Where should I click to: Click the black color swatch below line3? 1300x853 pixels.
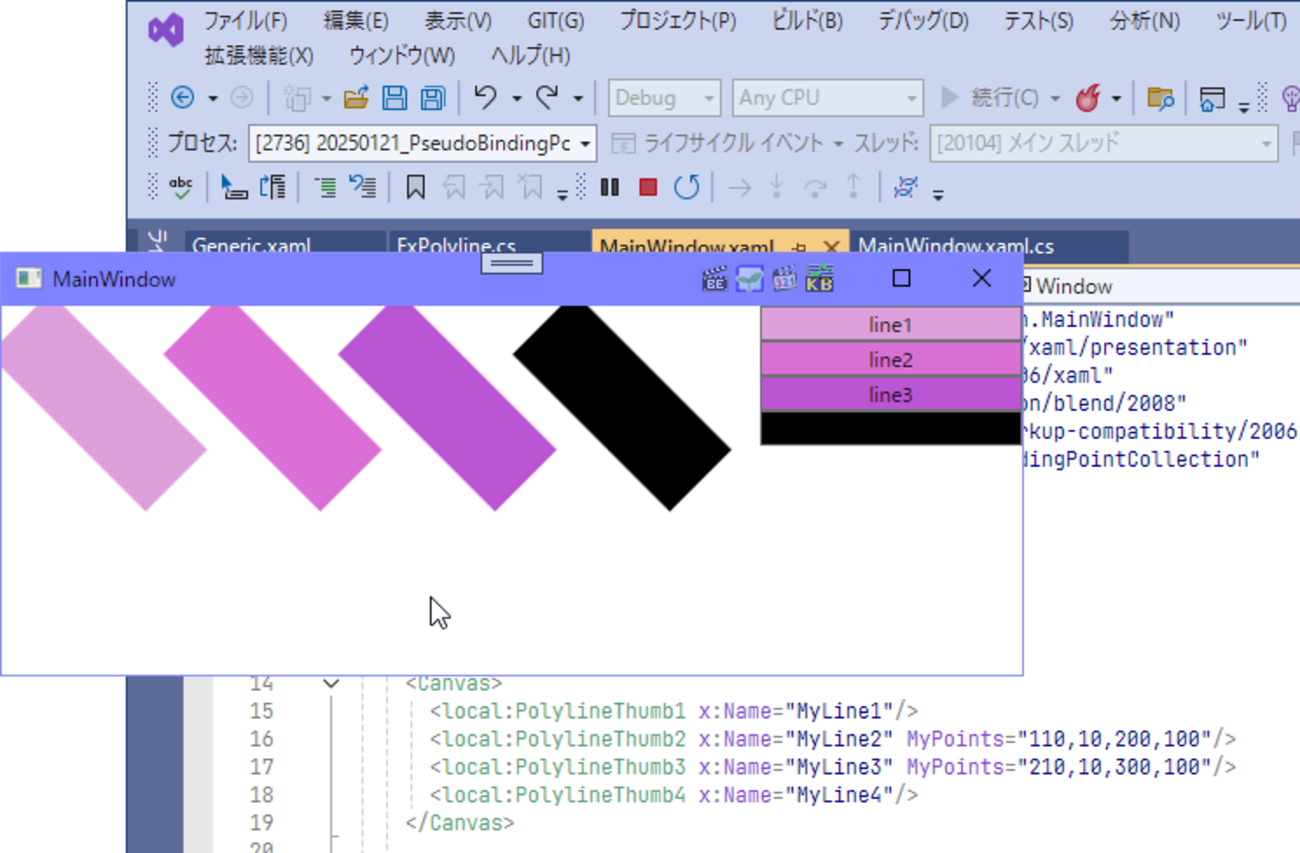coord(889,429)
